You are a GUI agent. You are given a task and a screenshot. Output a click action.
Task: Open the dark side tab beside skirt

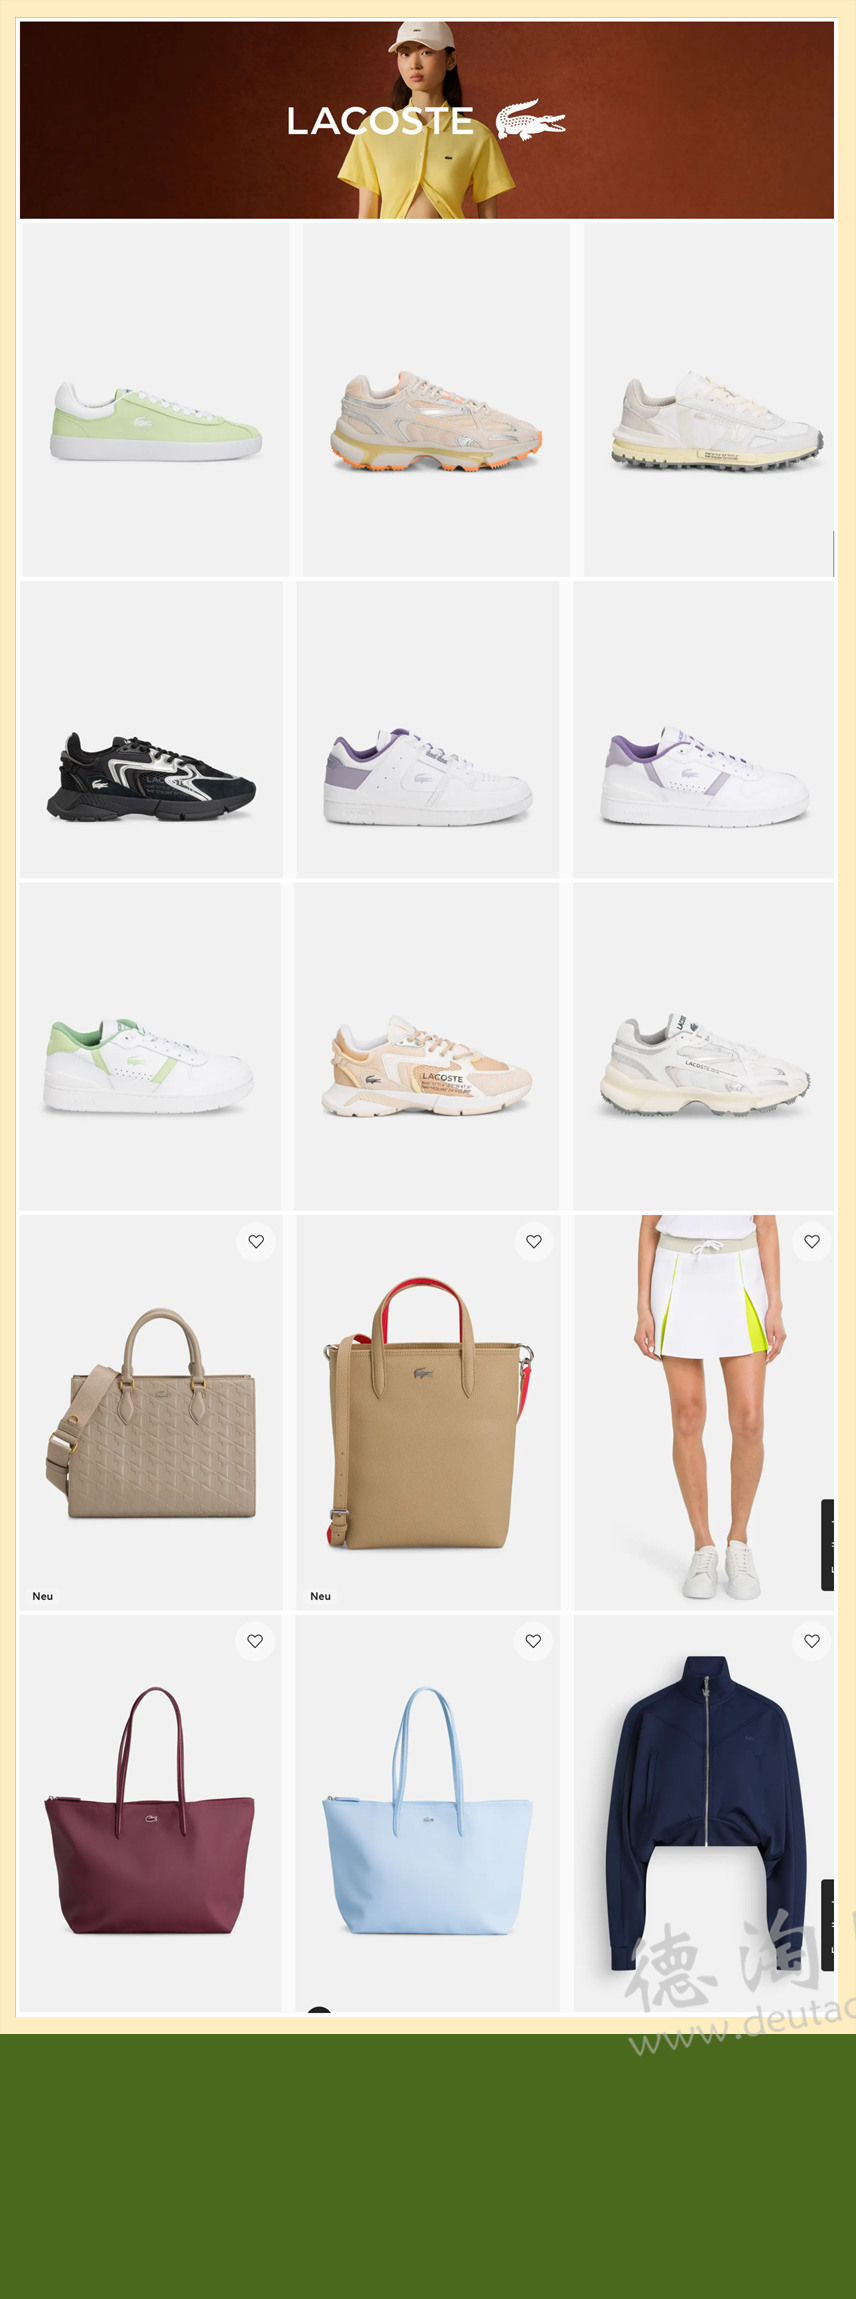click(827, 1545)
